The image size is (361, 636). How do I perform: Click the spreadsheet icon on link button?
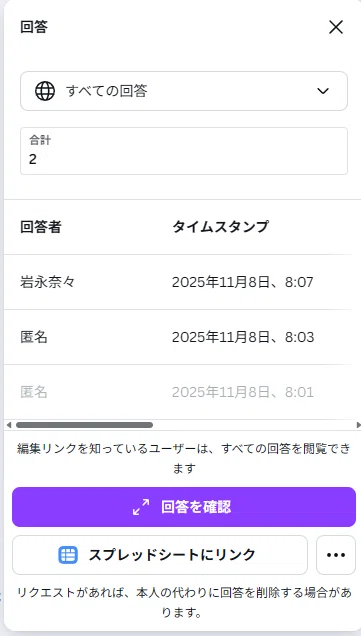68,555
